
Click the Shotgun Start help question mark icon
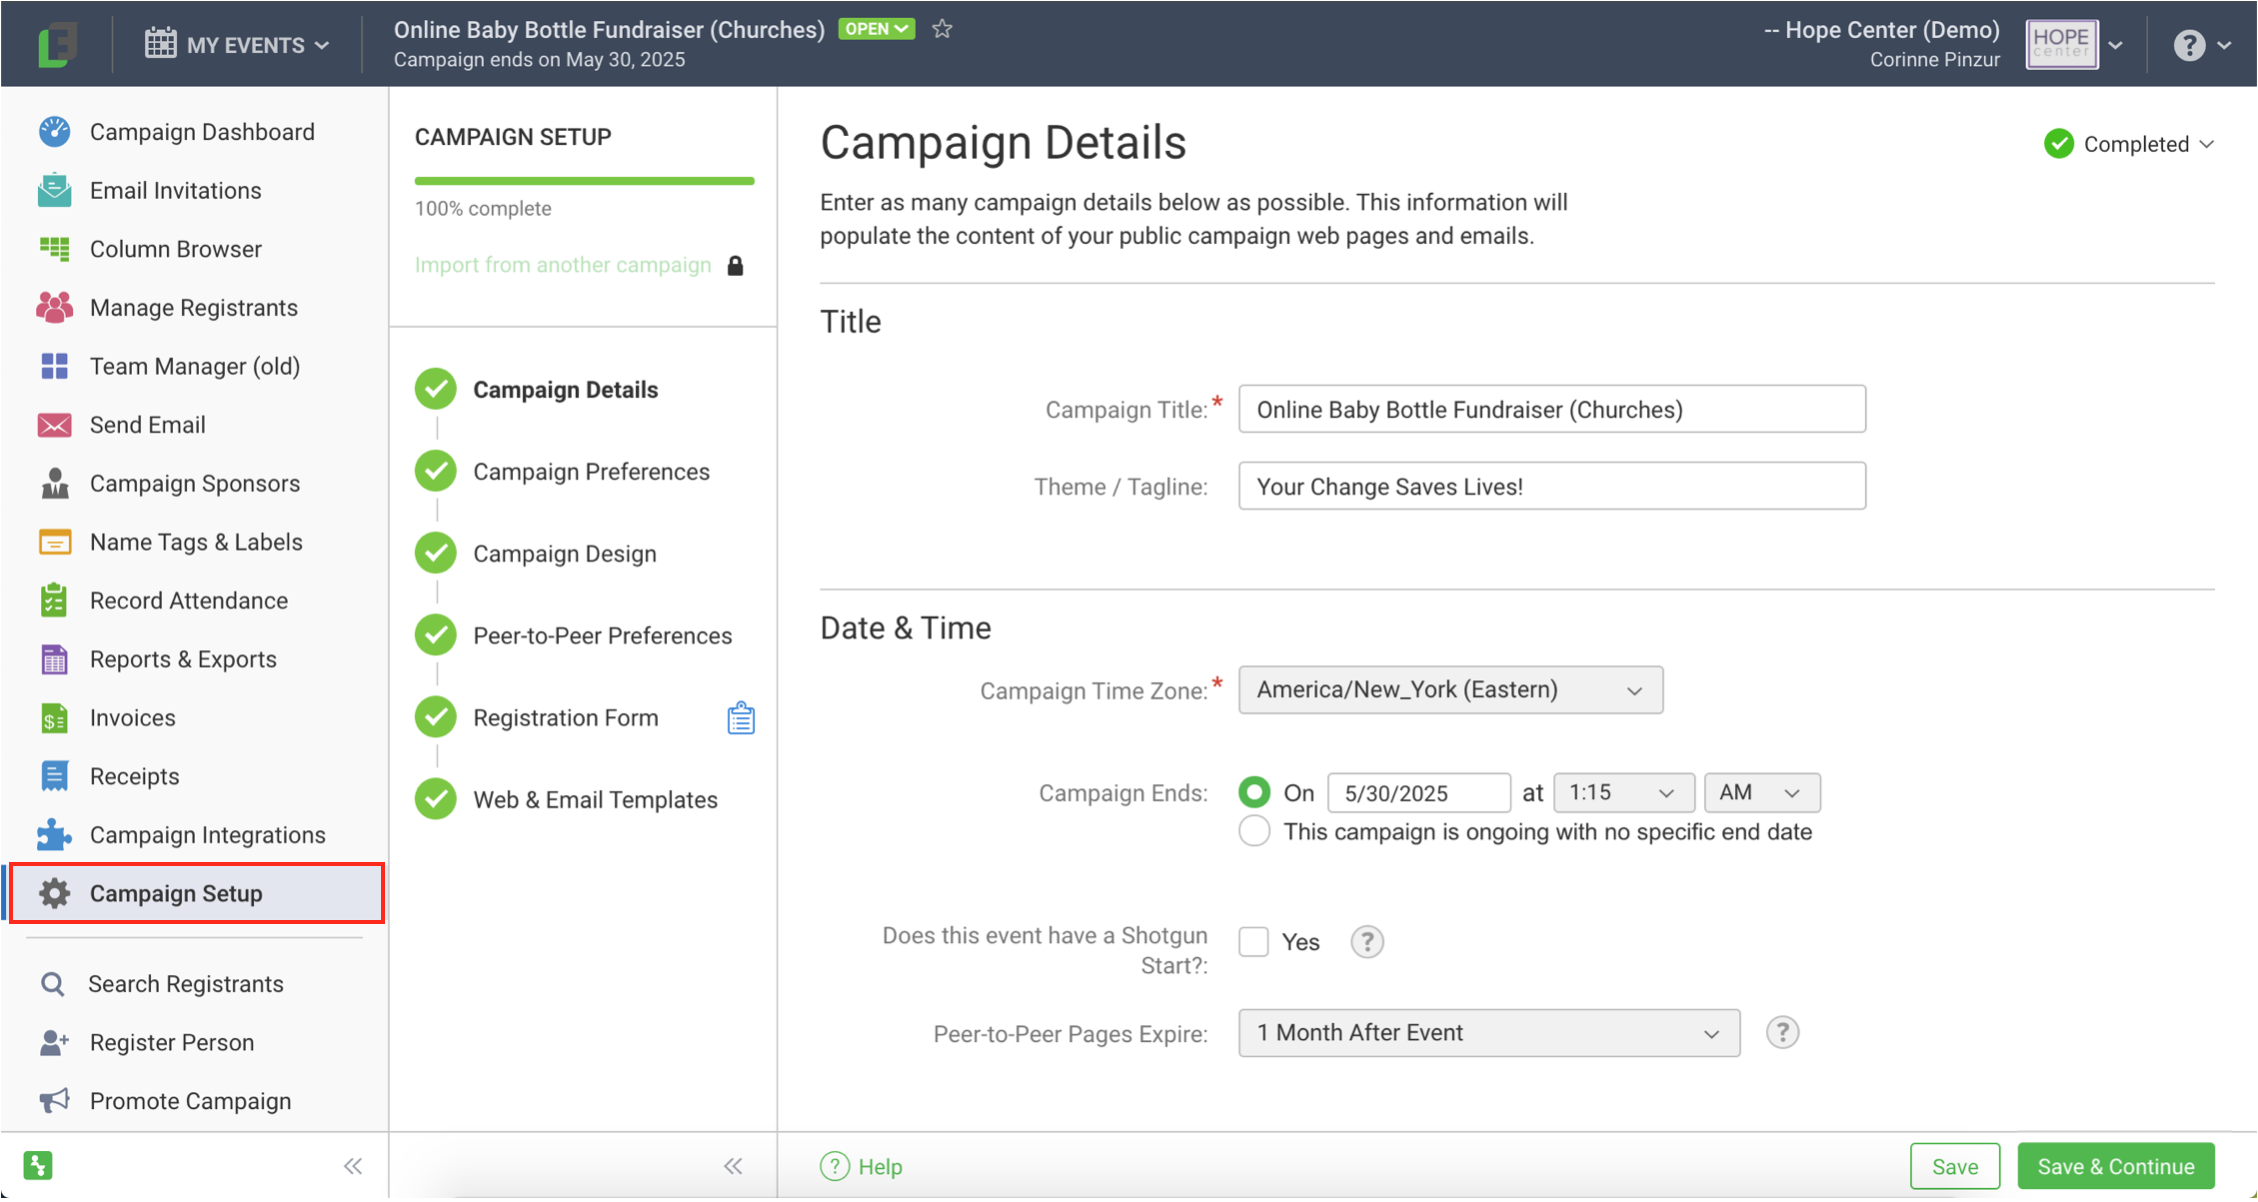[1366, 942]
